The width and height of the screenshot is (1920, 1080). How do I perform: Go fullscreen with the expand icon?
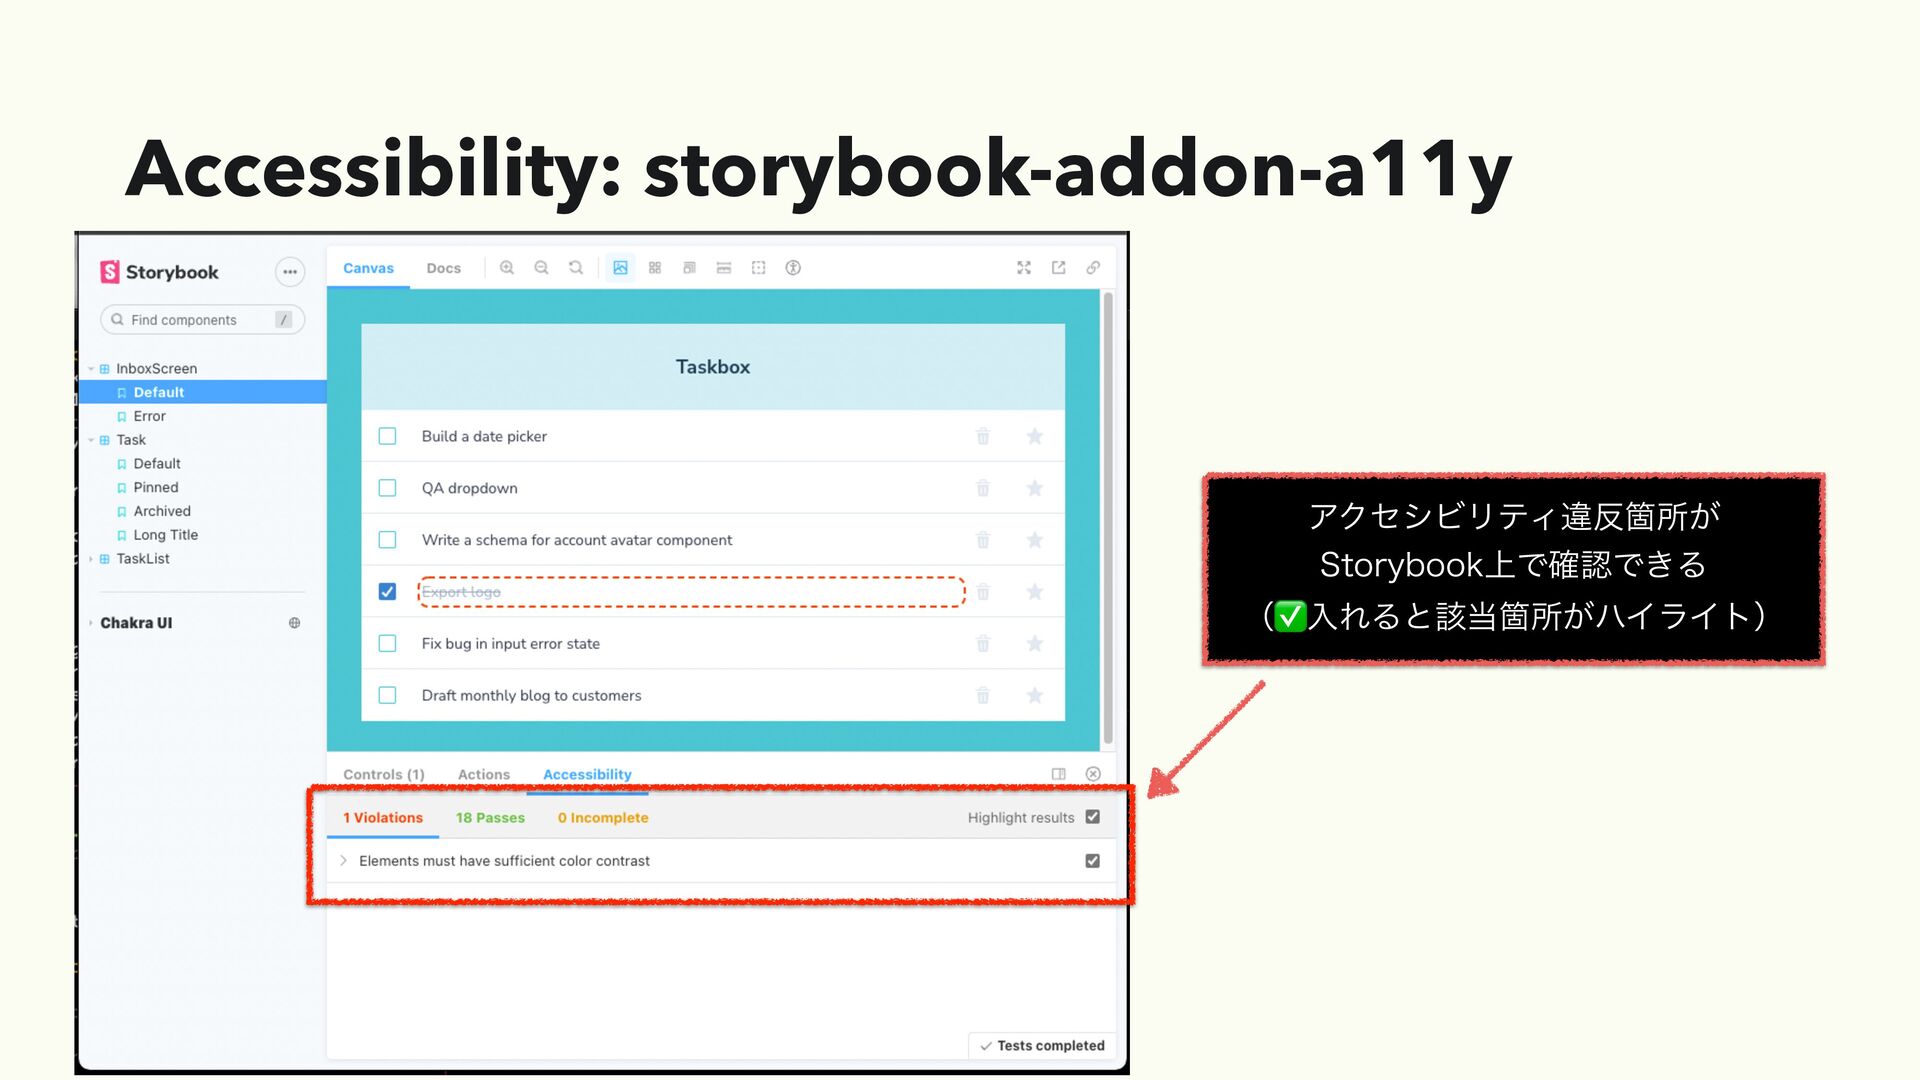coord(1024,268)
